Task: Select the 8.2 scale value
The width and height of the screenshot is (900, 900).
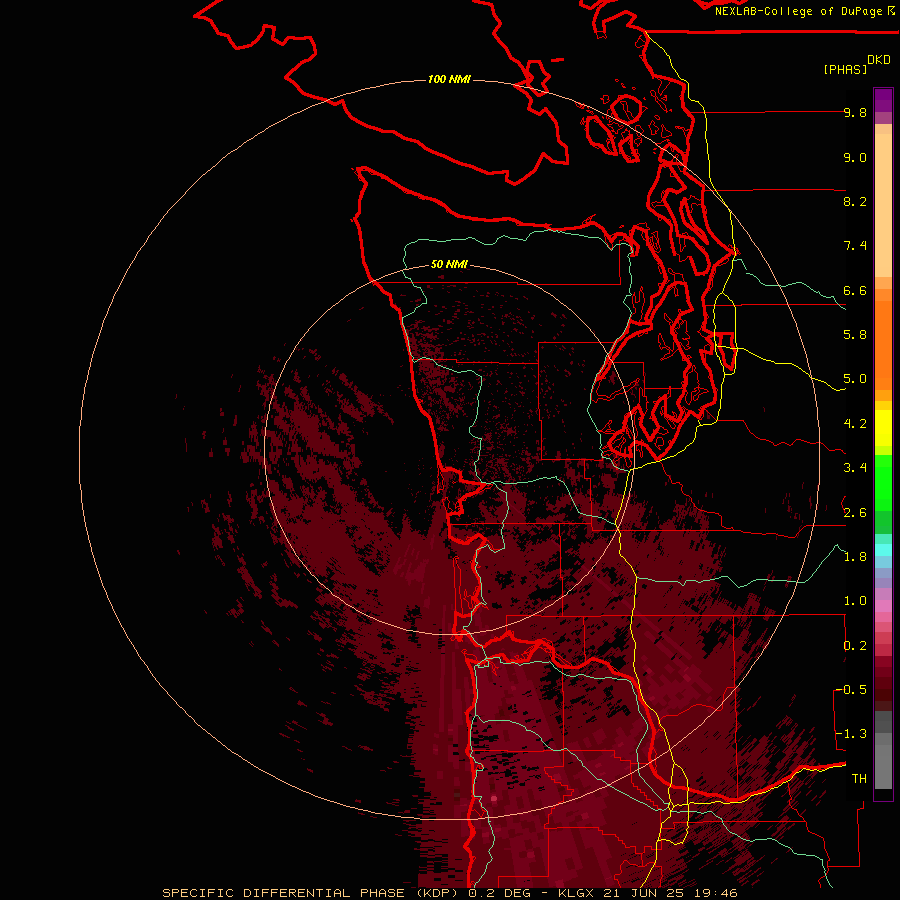Action: pos(855,201)
